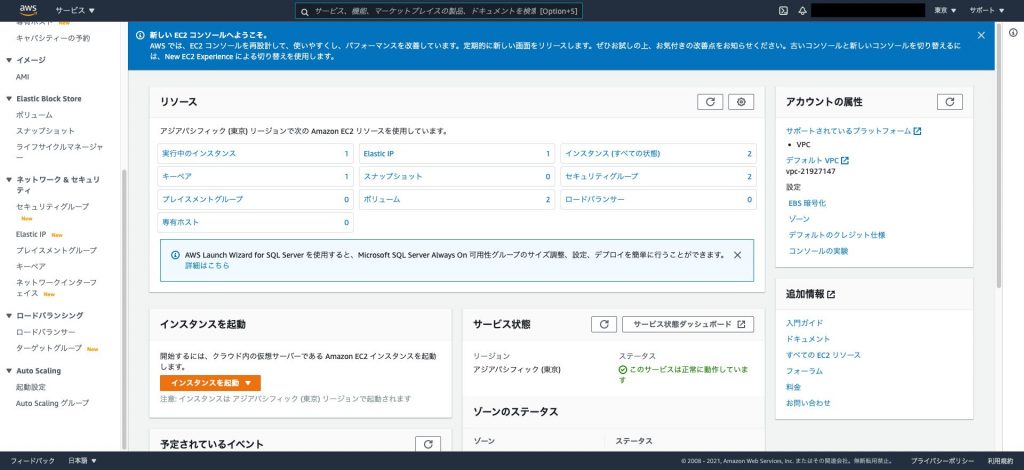
Task: Click the main page vertical scrollbar
Action: [x=999, y=155]
